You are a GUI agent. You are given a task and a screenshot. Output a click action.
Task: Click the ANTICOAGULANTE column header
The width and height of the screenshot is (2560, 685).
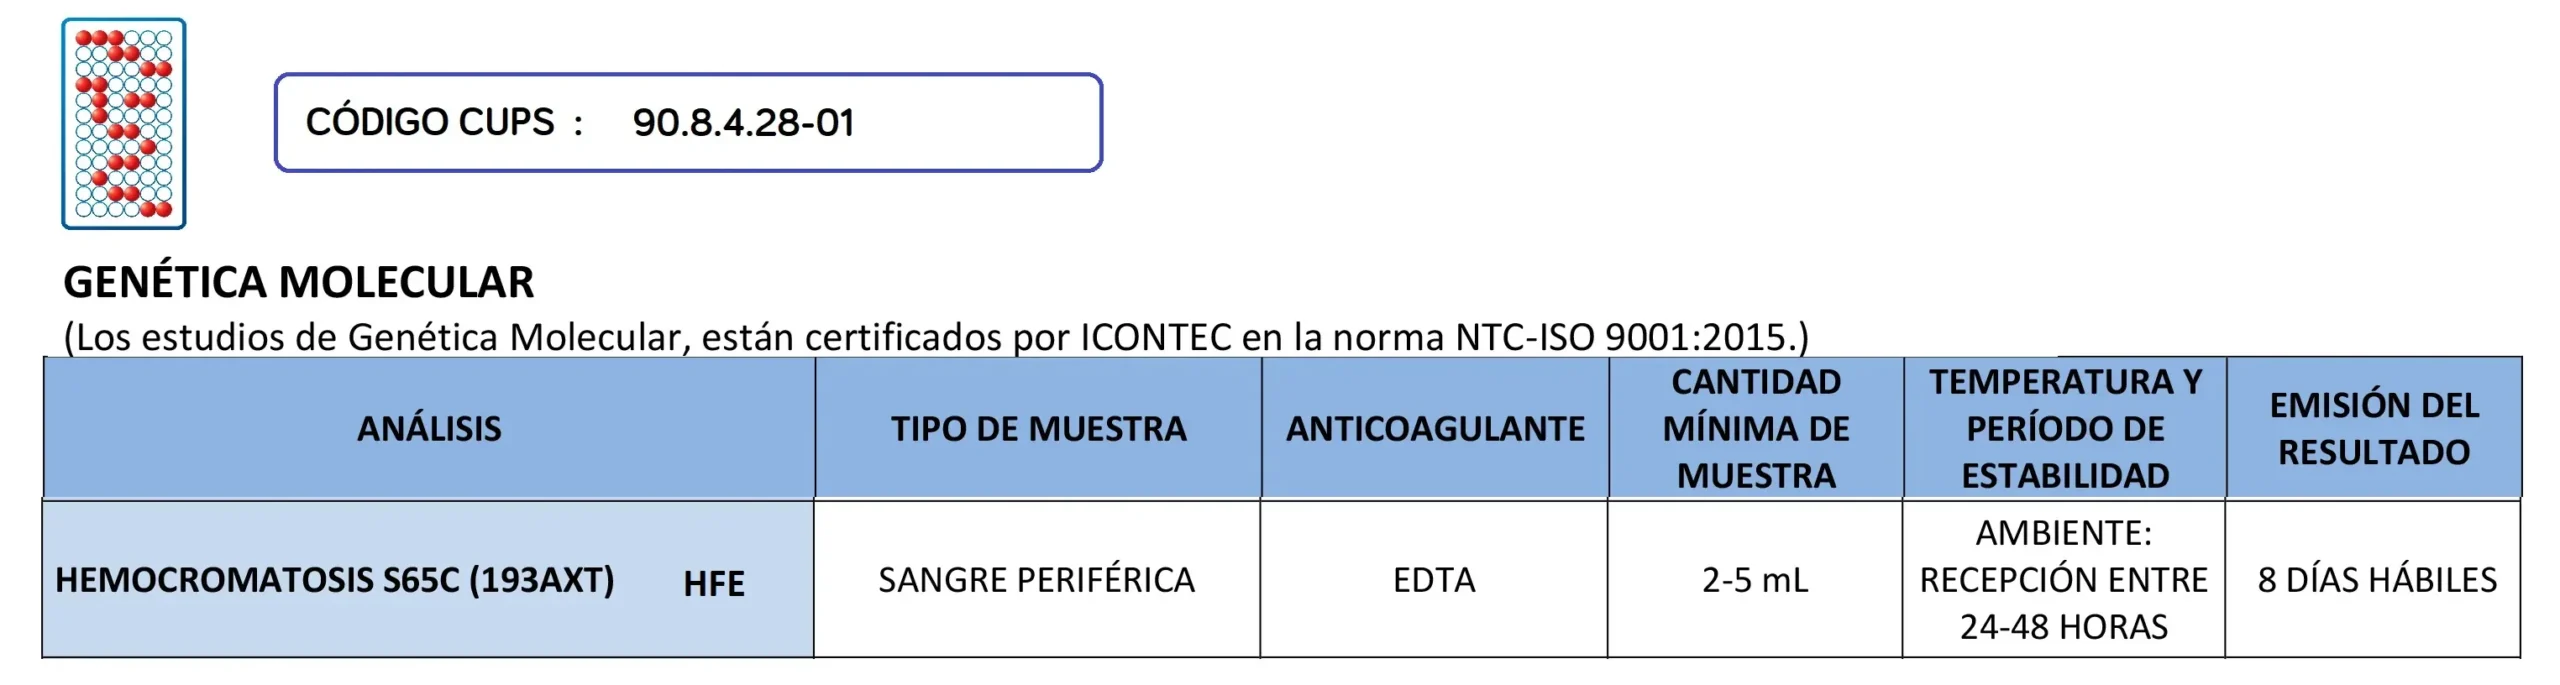point(1435,429)
